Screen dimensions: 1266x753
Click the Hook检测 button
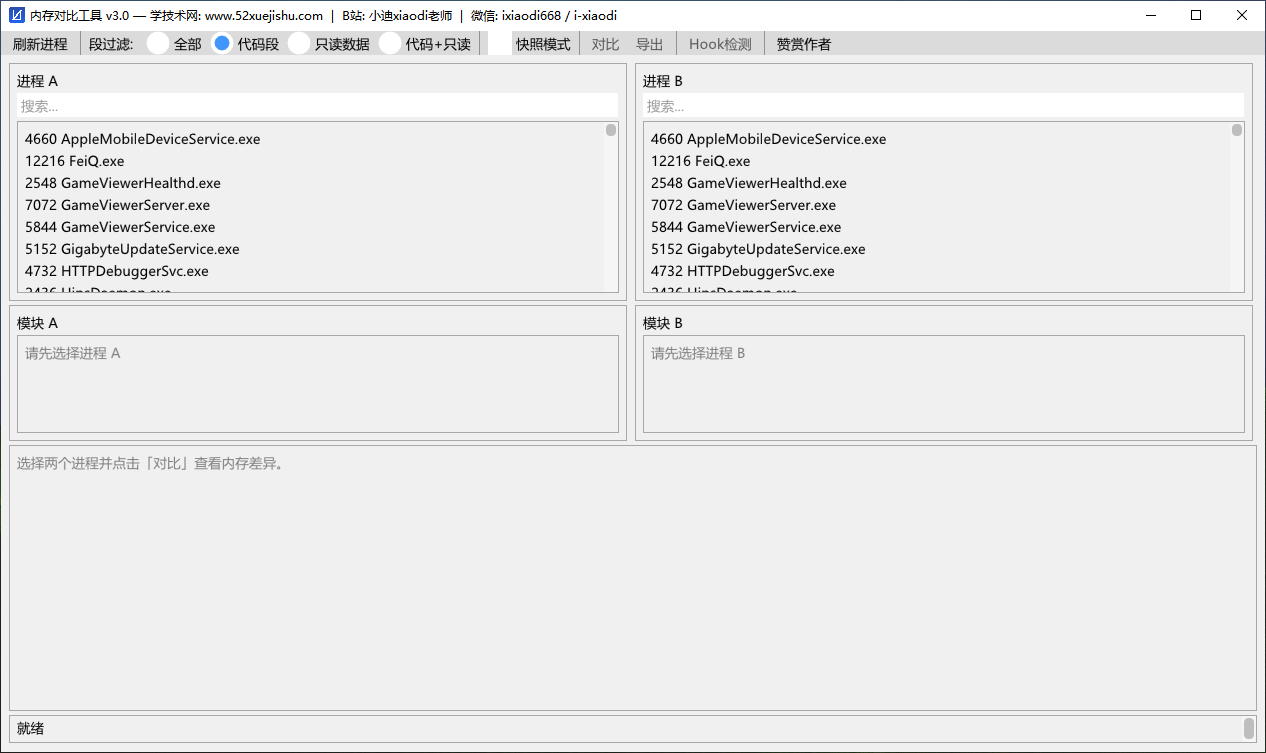point(720,44)
